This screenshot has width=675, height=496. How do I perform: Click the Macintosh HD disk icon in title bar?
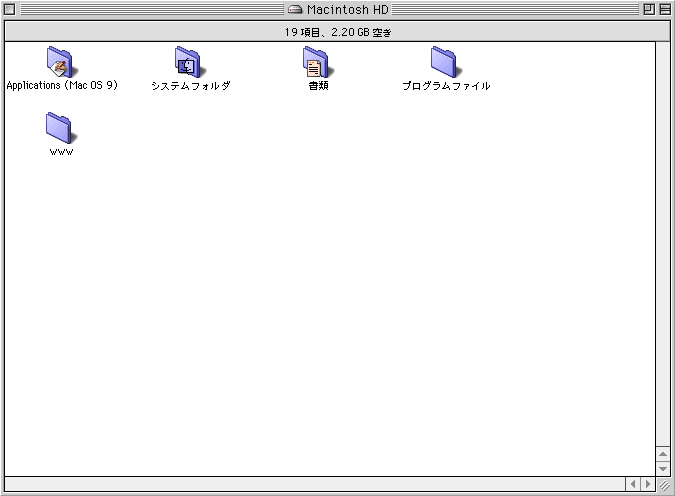click(295, 9)
